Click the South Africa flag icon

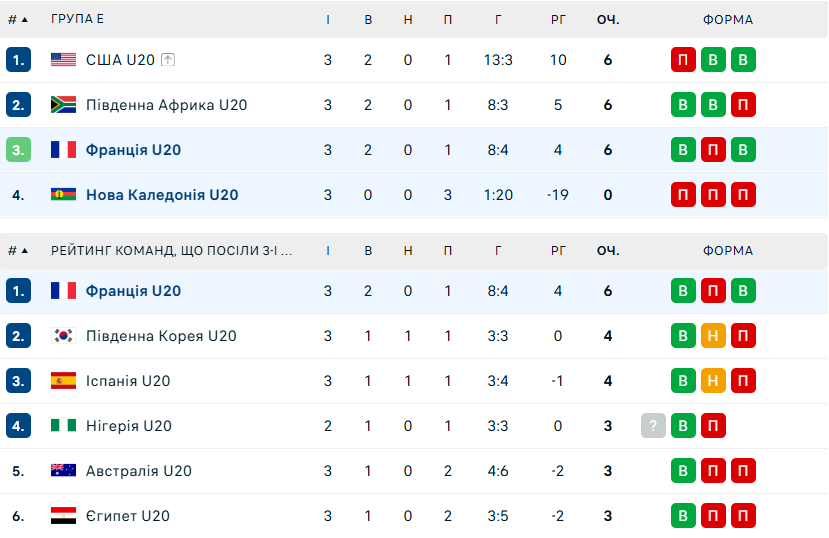(x=64, y=105)
